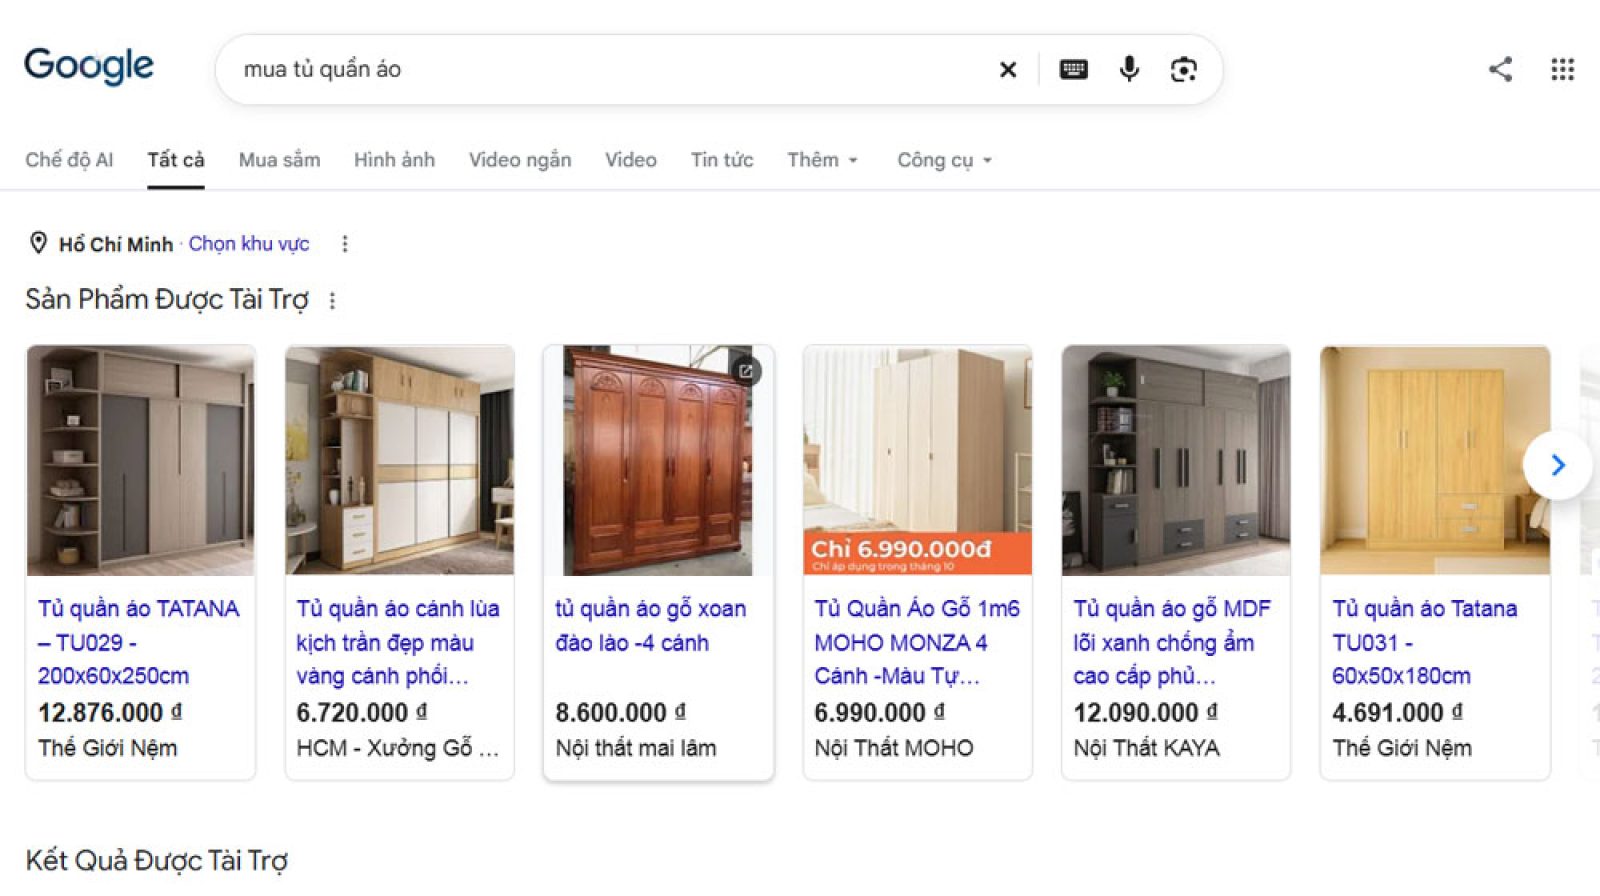Open the Google apps grid
The width and height of the screenshot is (1600, 896).
(x=1562, y=69)
